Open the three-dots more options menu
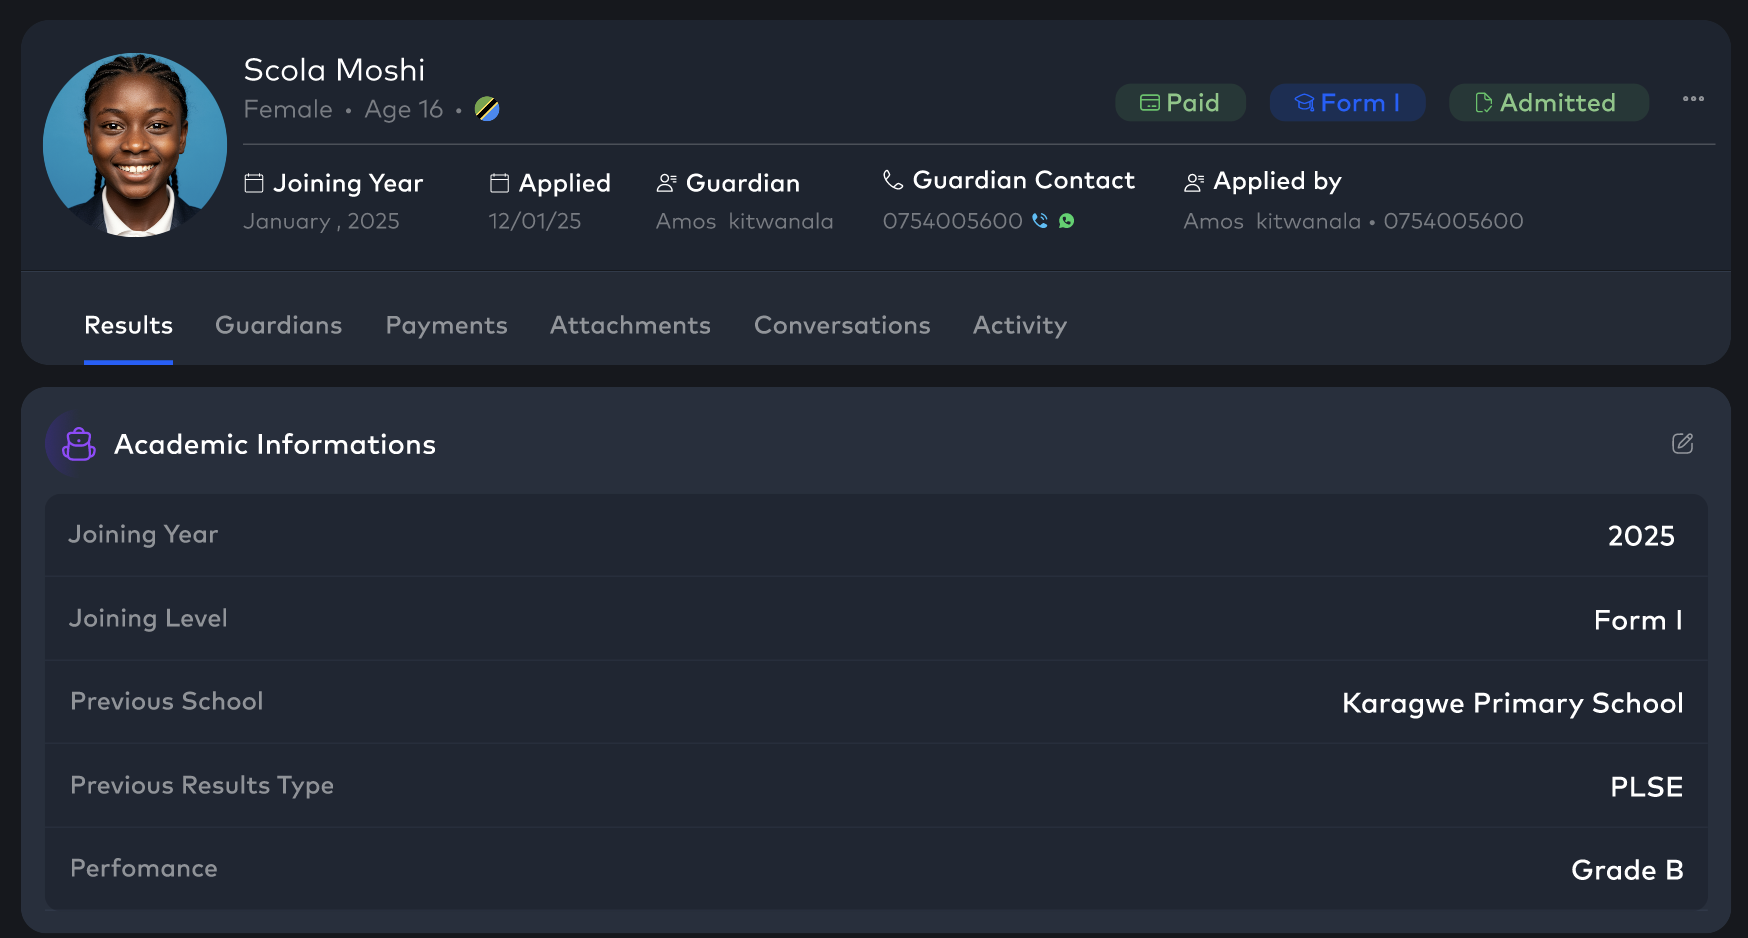This screenshot has height=938, width=1748. (x=1693, y=99)
